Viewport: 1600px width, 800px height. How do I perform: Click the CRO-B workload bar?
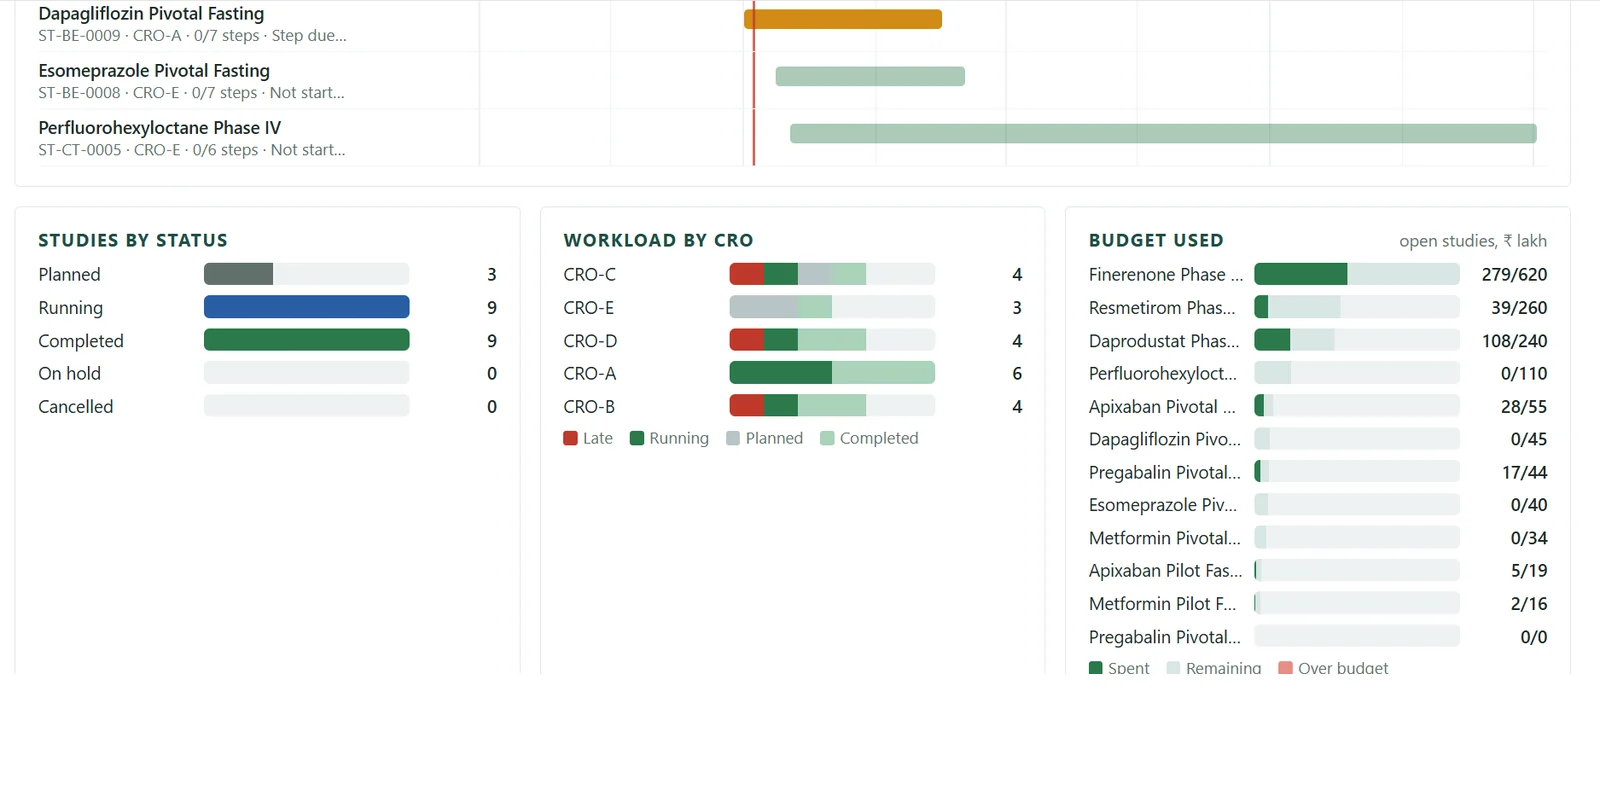(832, 406)
